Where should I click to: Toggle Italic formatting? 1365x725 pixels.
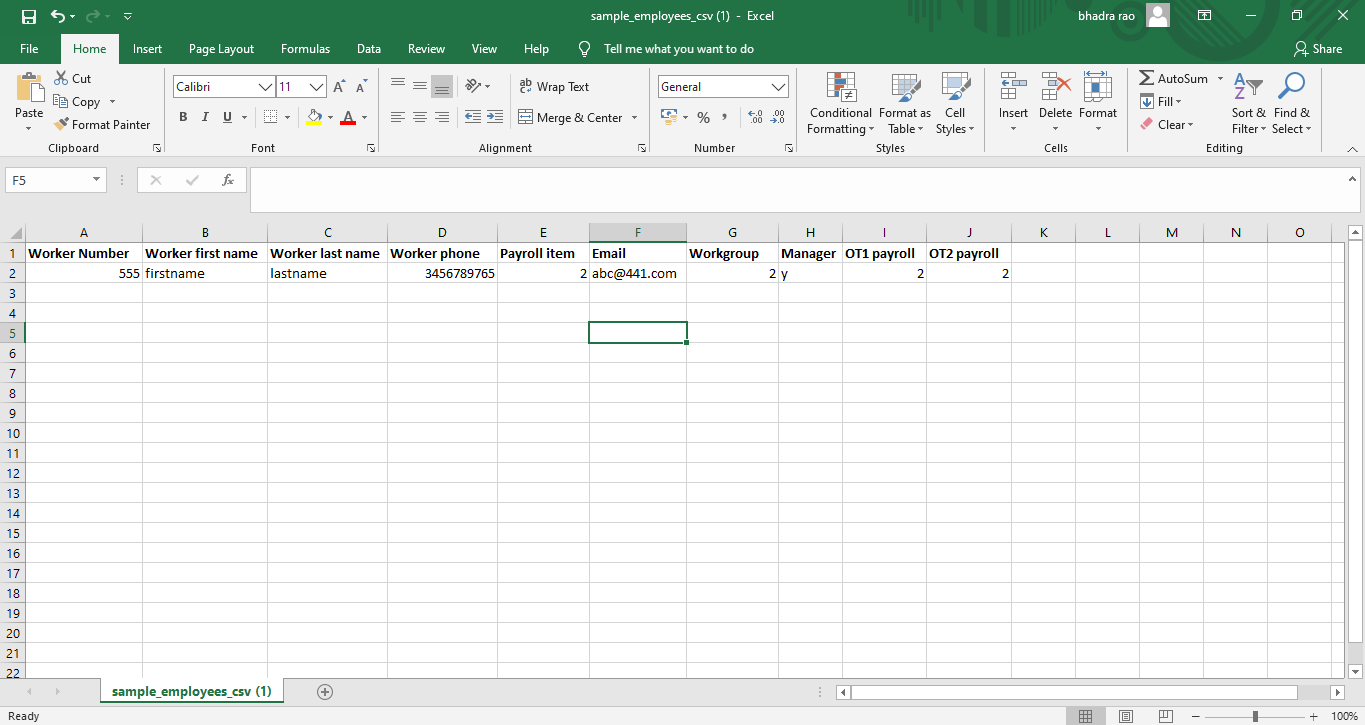point(205,118)
